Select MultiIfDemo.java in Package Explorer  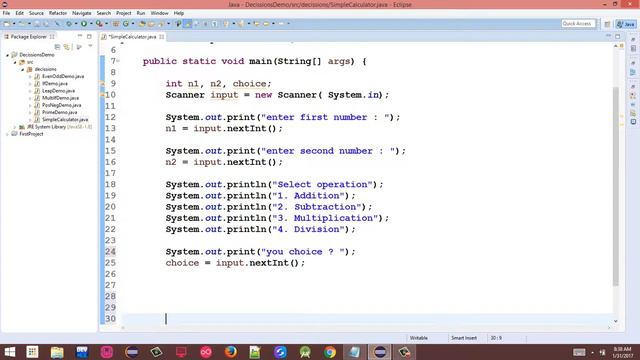point(60,98)
